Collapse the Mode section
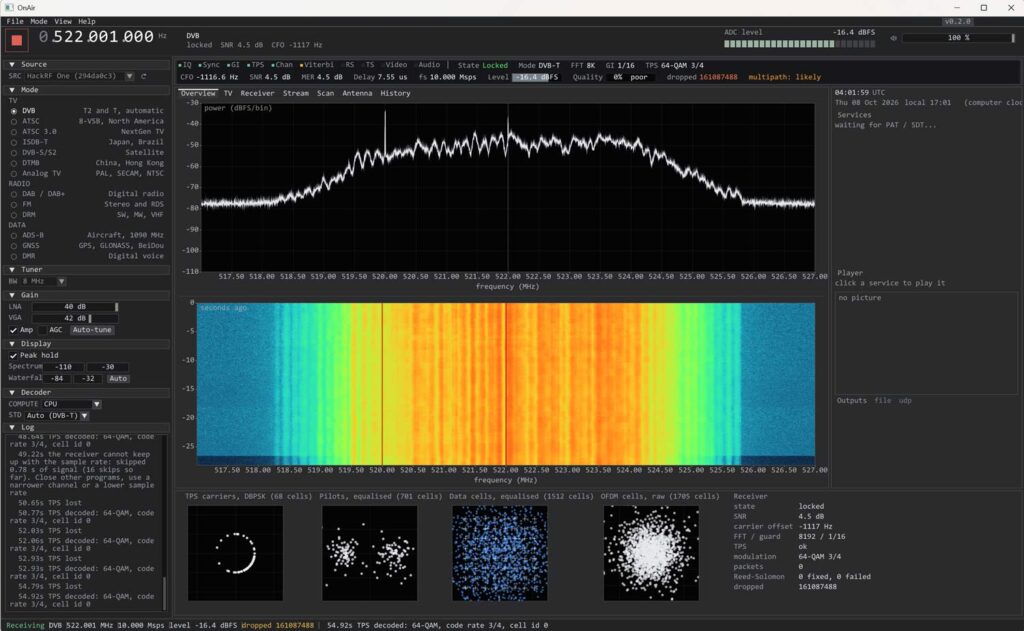This screenshot has height=631, width=1024. (x=12, y=90)
